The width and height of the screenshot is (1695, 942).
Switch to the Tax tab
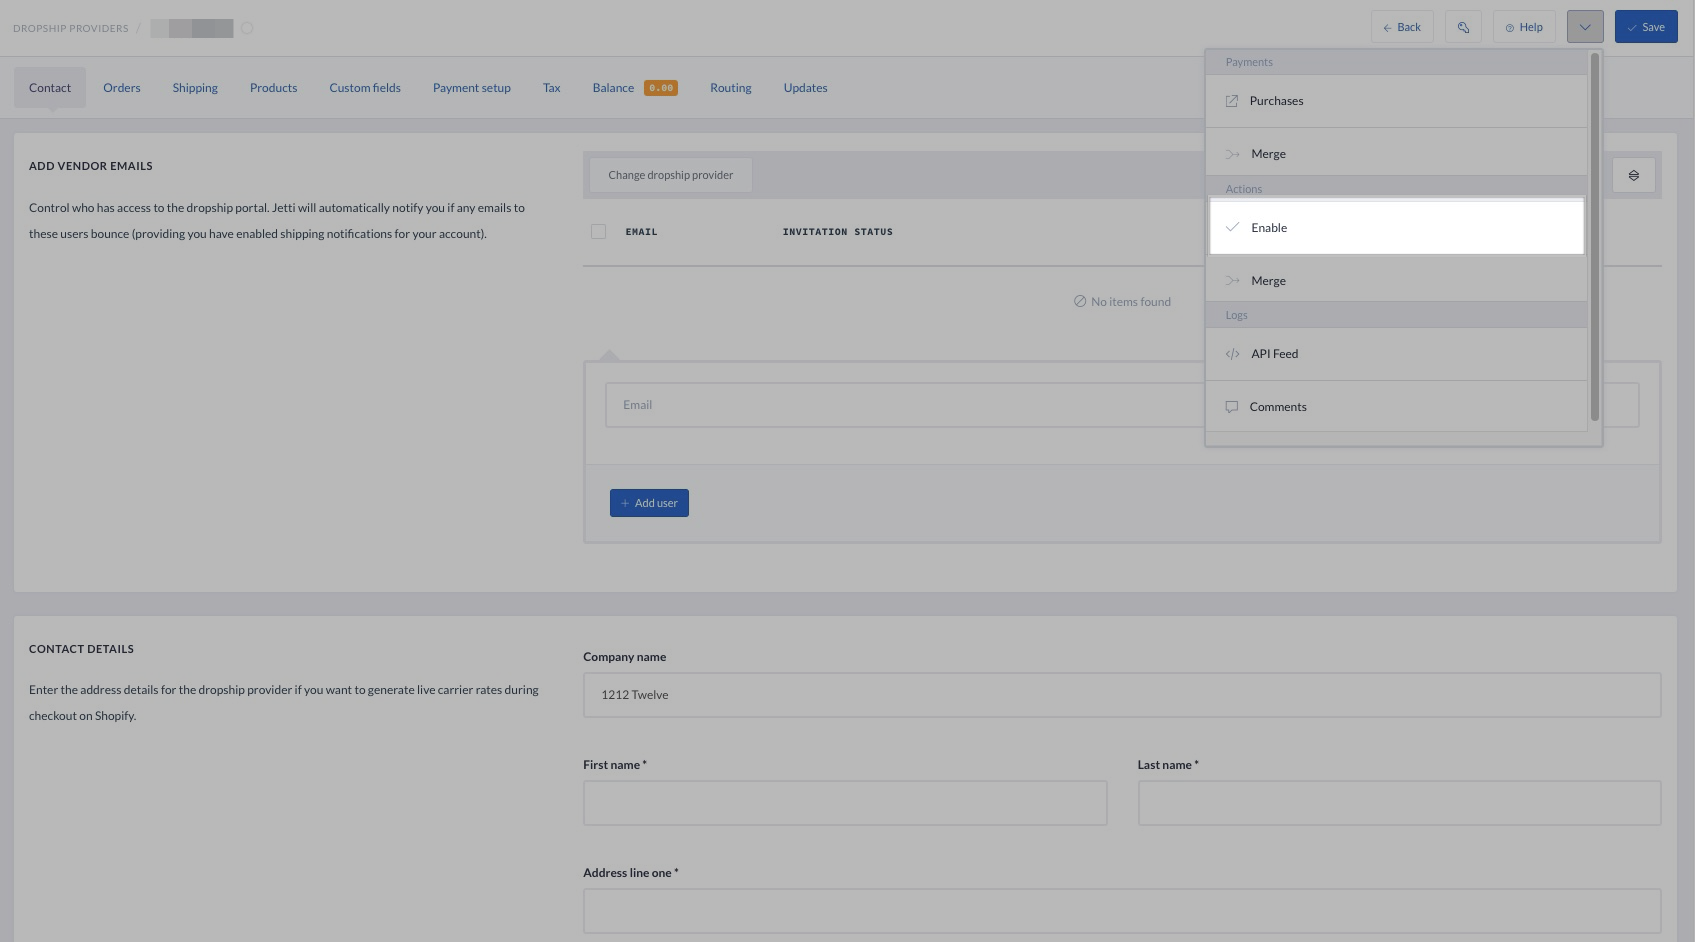click(552, 88)
